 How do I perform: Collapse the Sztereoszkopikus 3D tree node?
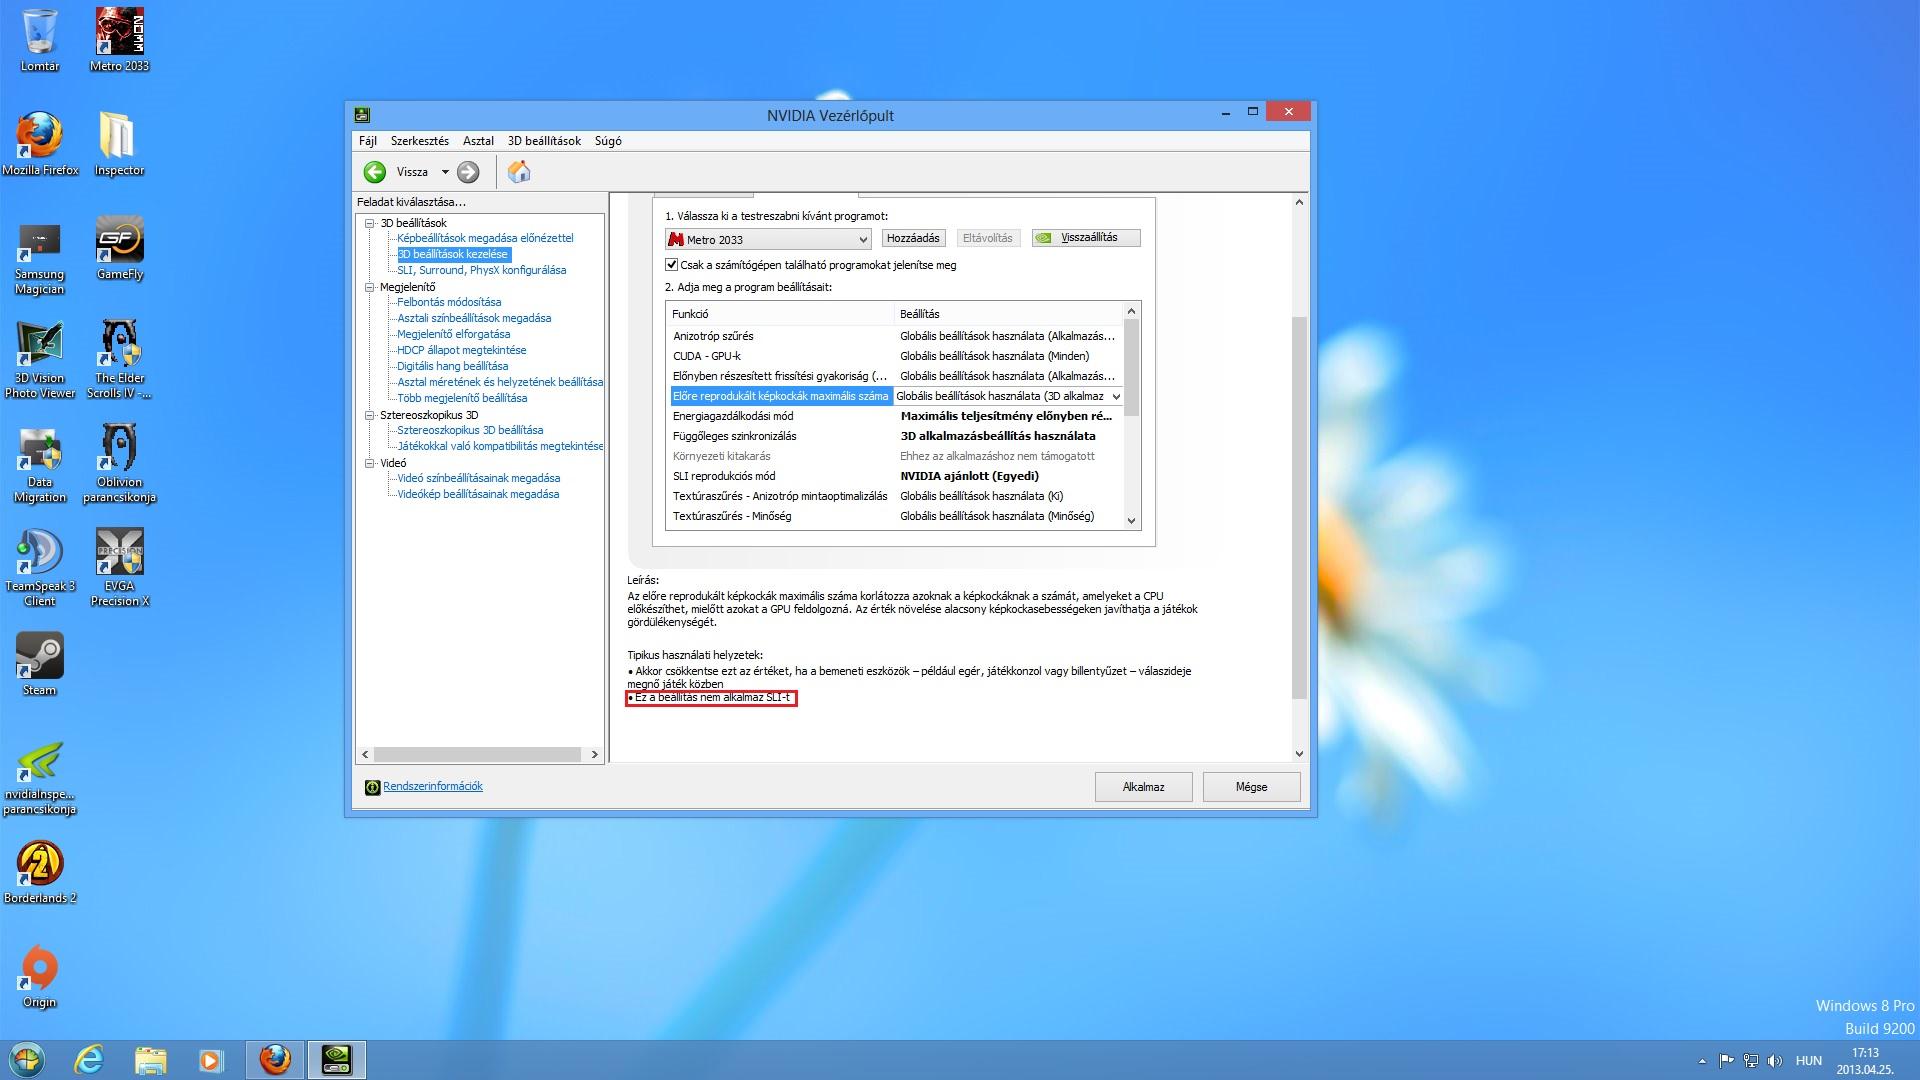point(369,415)
